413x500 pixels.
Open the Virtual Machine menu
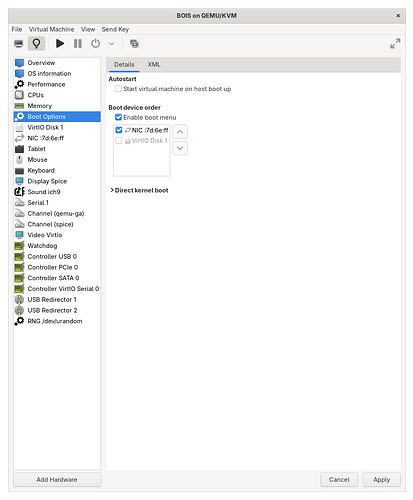(x=51, y=29)
